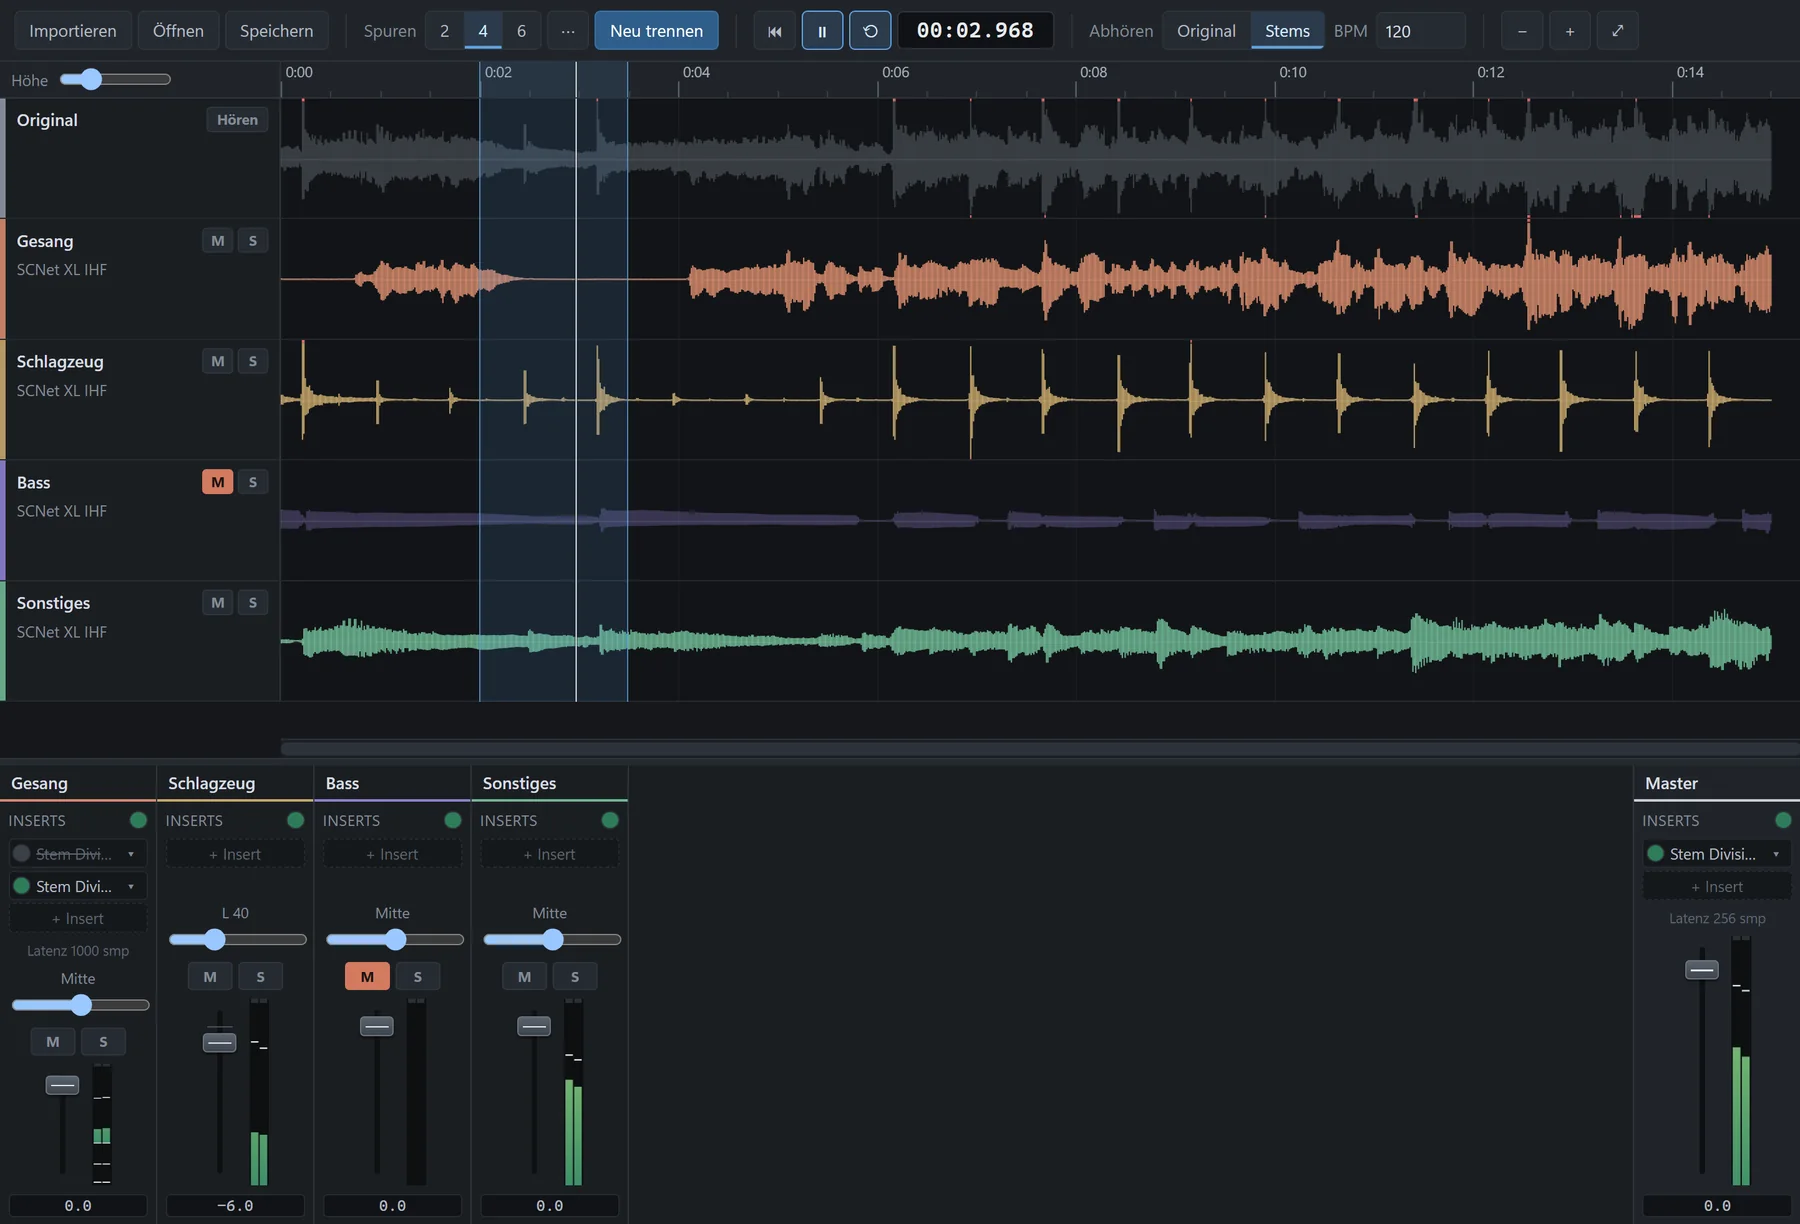
Task: Open dropdown of active Gesang Stem Divi insert
Action: click(131, 886)
